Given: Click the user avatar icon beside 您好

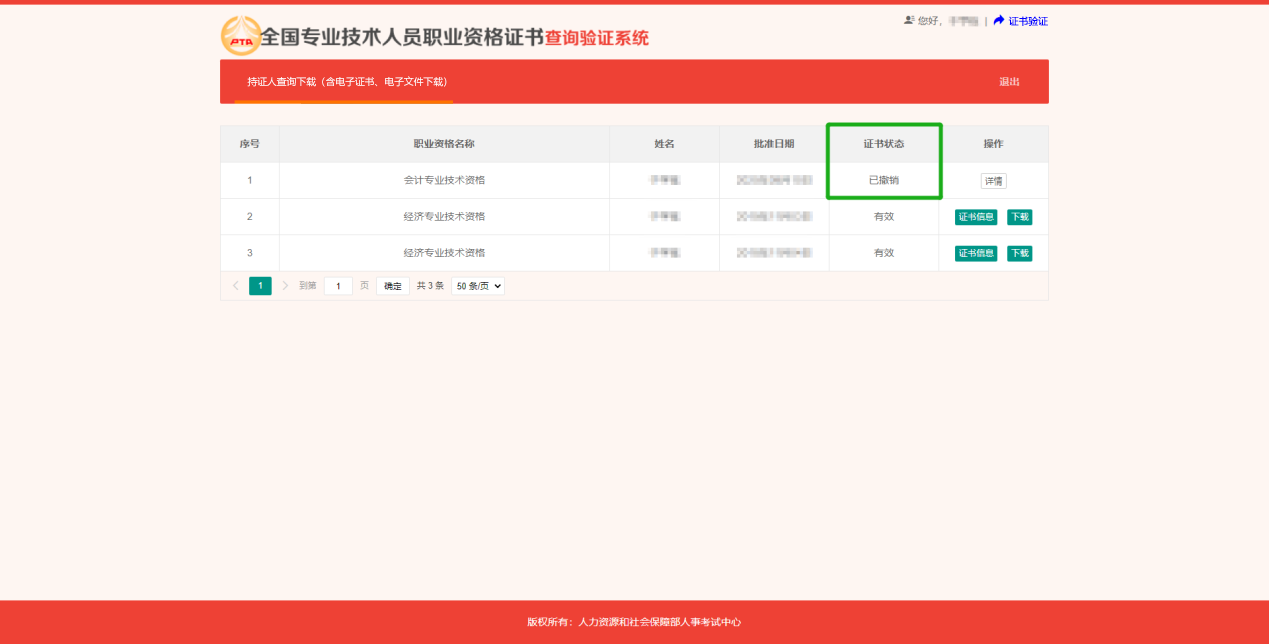Looking at the screenshot, I should 909,20.
